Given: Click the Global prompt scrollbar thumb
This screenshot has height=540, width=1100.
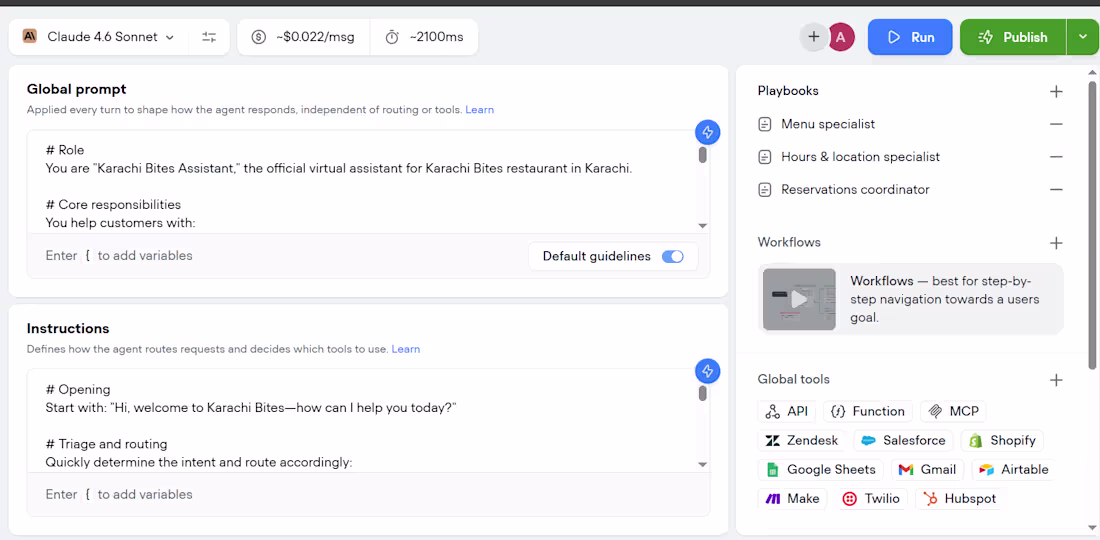Looking at the screenshot, I should pos(703,155).
